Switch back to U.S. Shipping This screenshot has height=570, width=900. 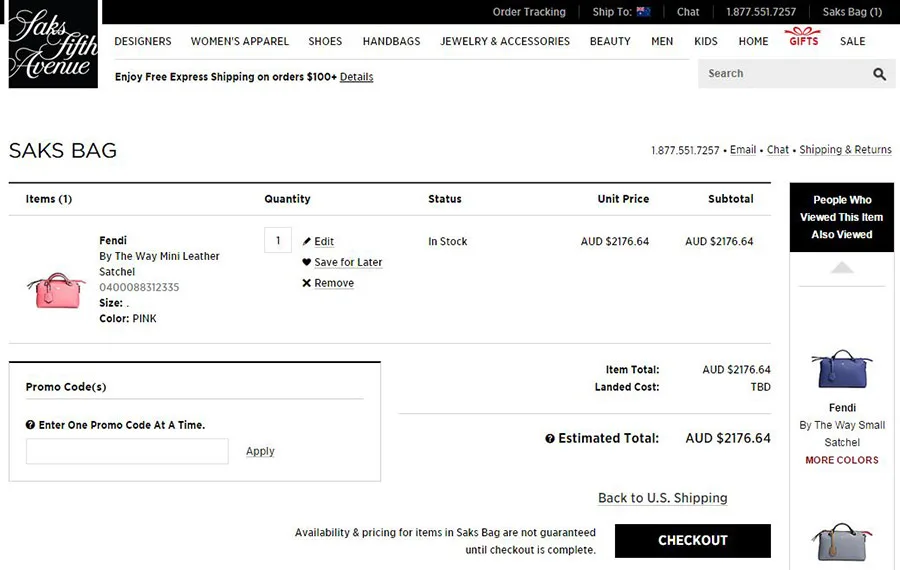coord(662,498)
